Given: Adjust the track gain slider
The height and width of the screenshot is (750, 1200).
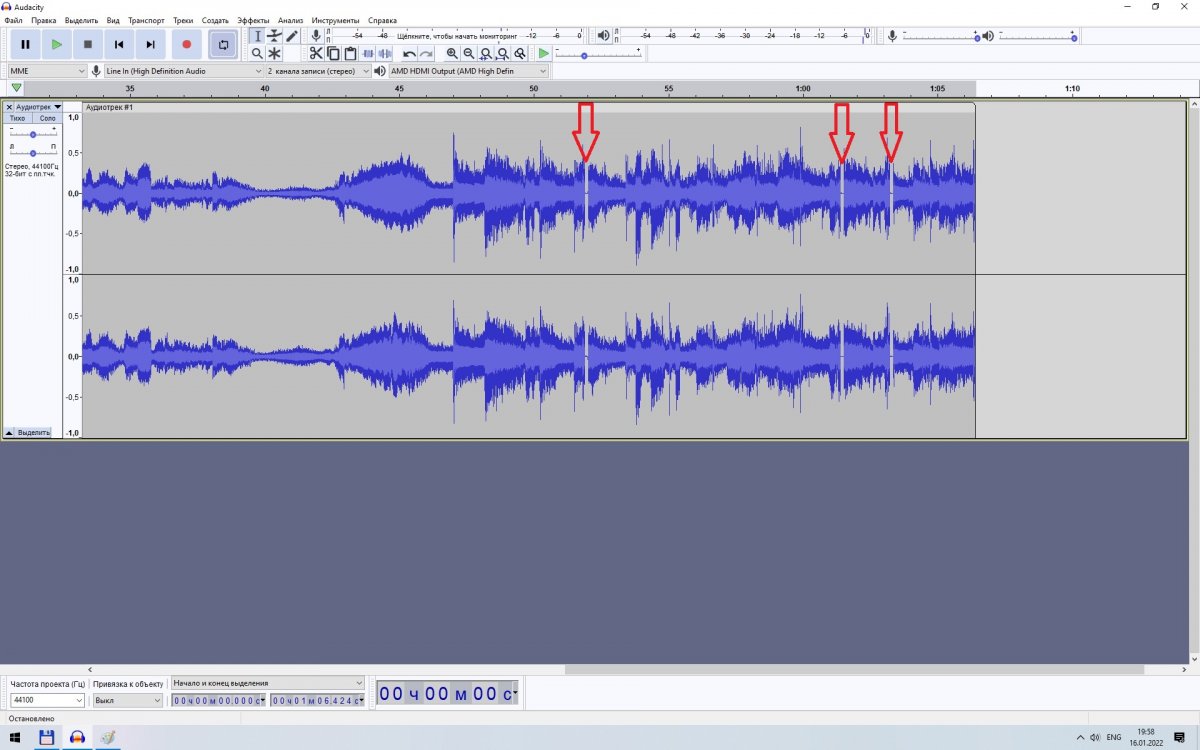Looking at the screenshot, I should click(33, 134).
